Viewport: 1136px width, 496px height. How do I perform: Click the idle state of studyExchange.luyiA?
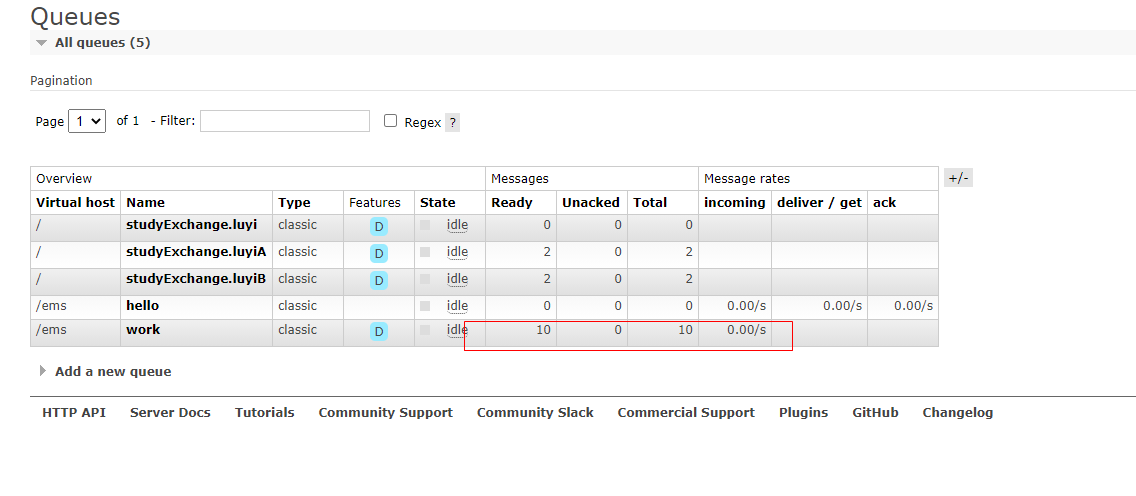tap(457, 252)
